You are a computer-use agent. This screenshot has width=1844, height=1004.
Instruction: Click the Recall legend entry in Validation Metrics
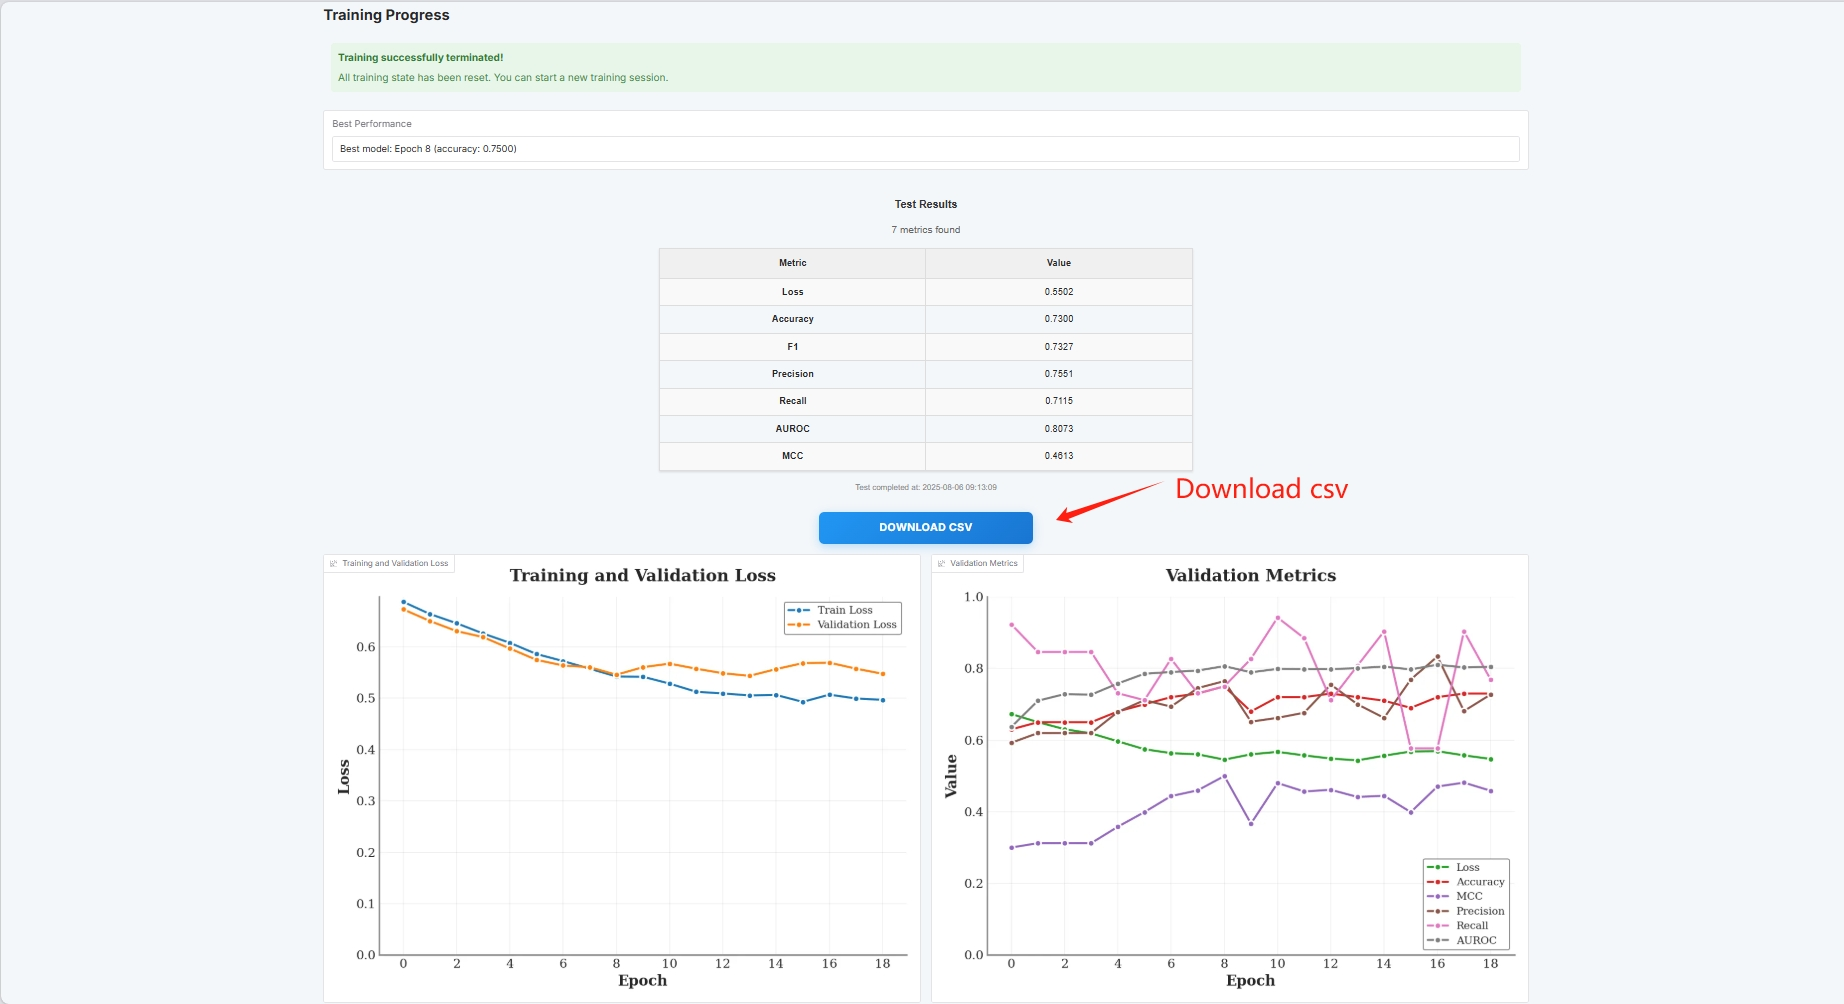(1471, 926)
